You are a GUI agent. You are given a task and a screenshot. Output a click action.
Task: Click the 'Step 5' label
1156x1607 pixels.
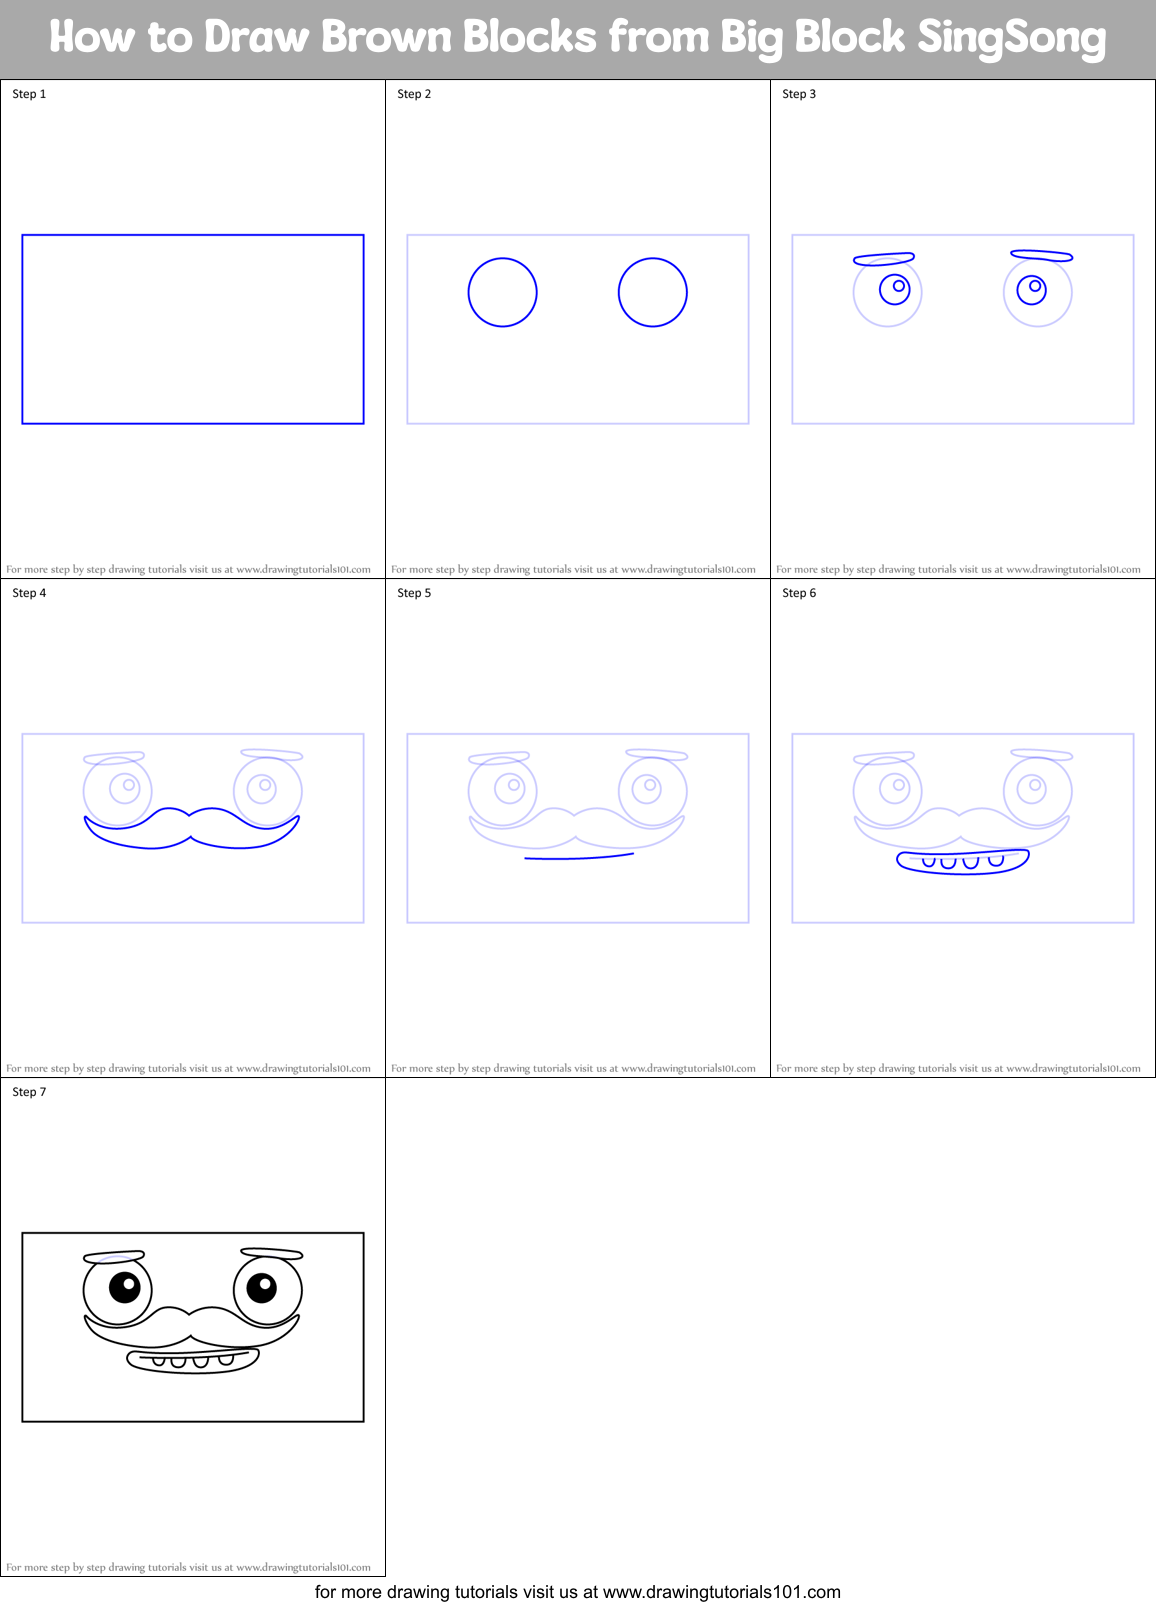point(414,593)
